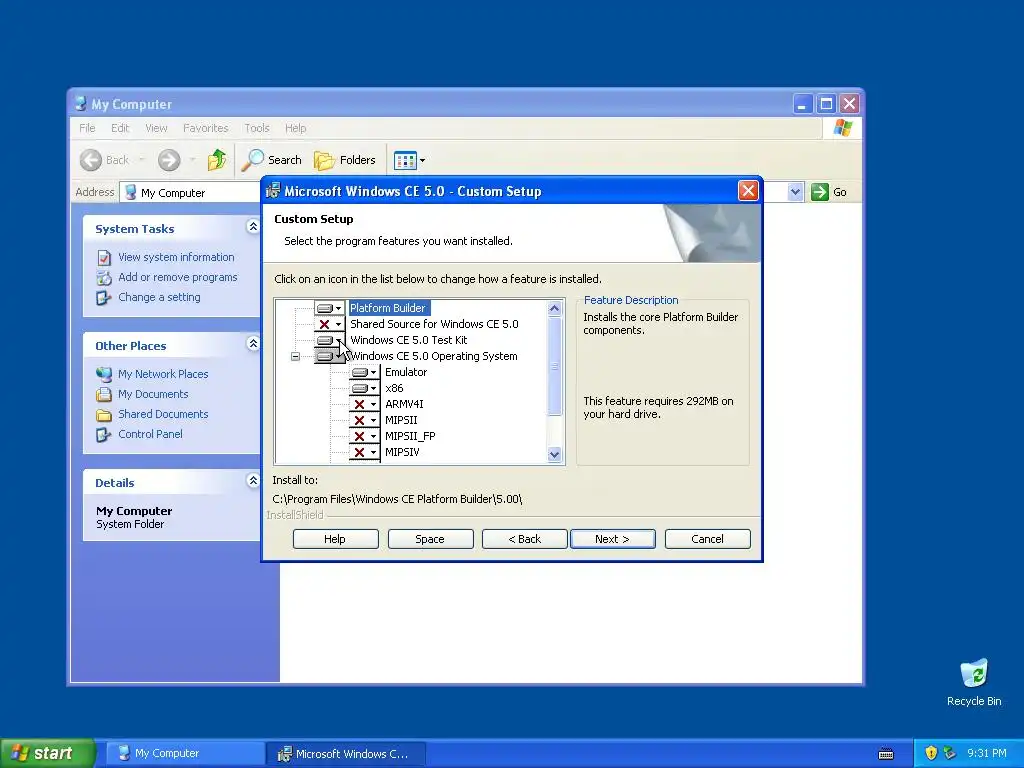Viewport: 1024px width, 768px height.
Task: Click the Help button in setup dialog
Action: click(336, 539)
